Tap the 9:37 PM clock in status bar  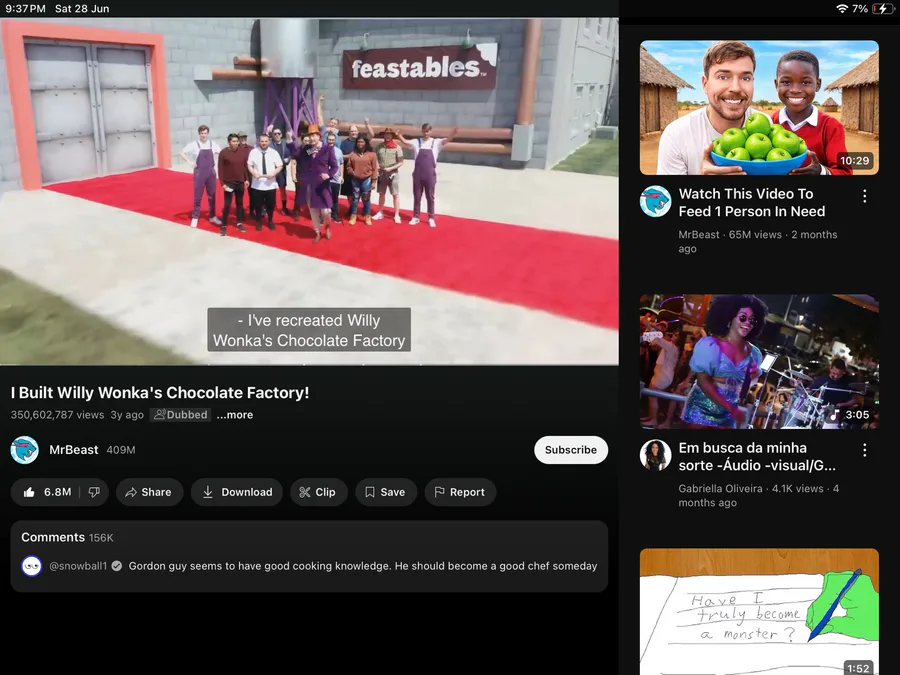click(25, 9)
